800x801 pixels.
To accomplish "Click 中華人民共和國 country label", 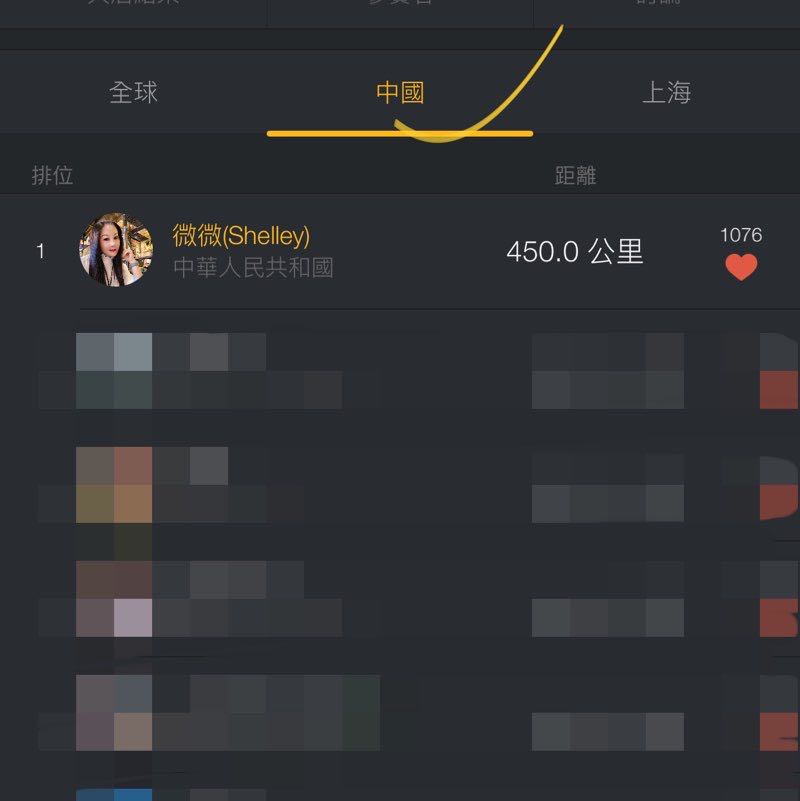I will pos(253,268).
